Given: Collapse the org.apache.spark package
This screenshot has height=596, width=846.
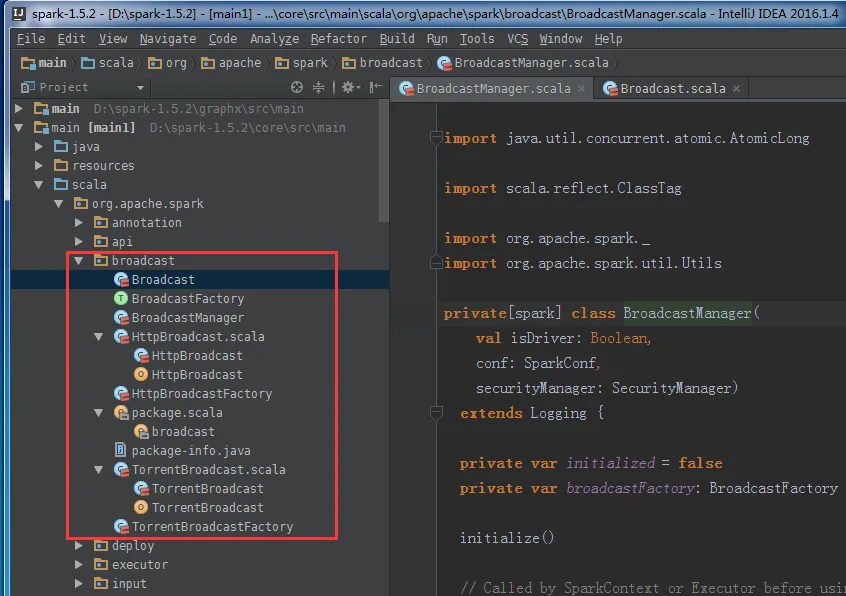Looking at the screenshot, I should click(59, 203).
